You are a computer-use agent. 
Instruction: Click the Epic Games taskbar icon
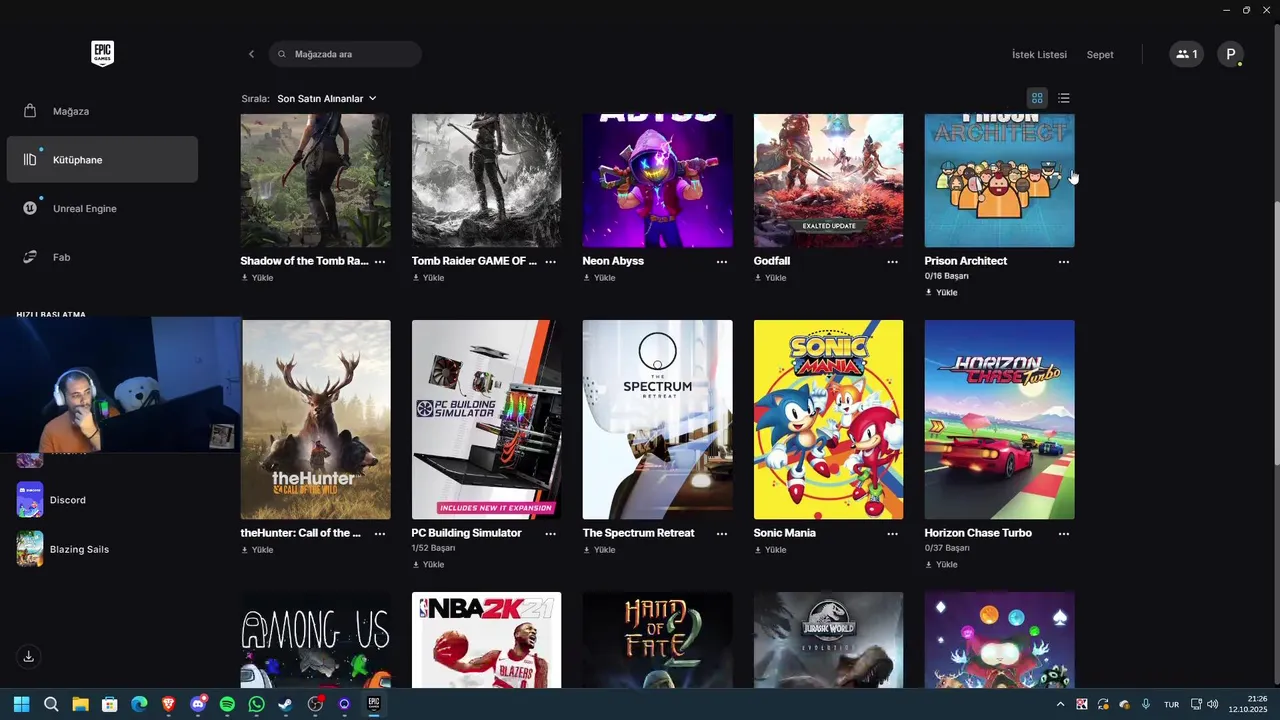pyautogui.click(x=374, y=704)
